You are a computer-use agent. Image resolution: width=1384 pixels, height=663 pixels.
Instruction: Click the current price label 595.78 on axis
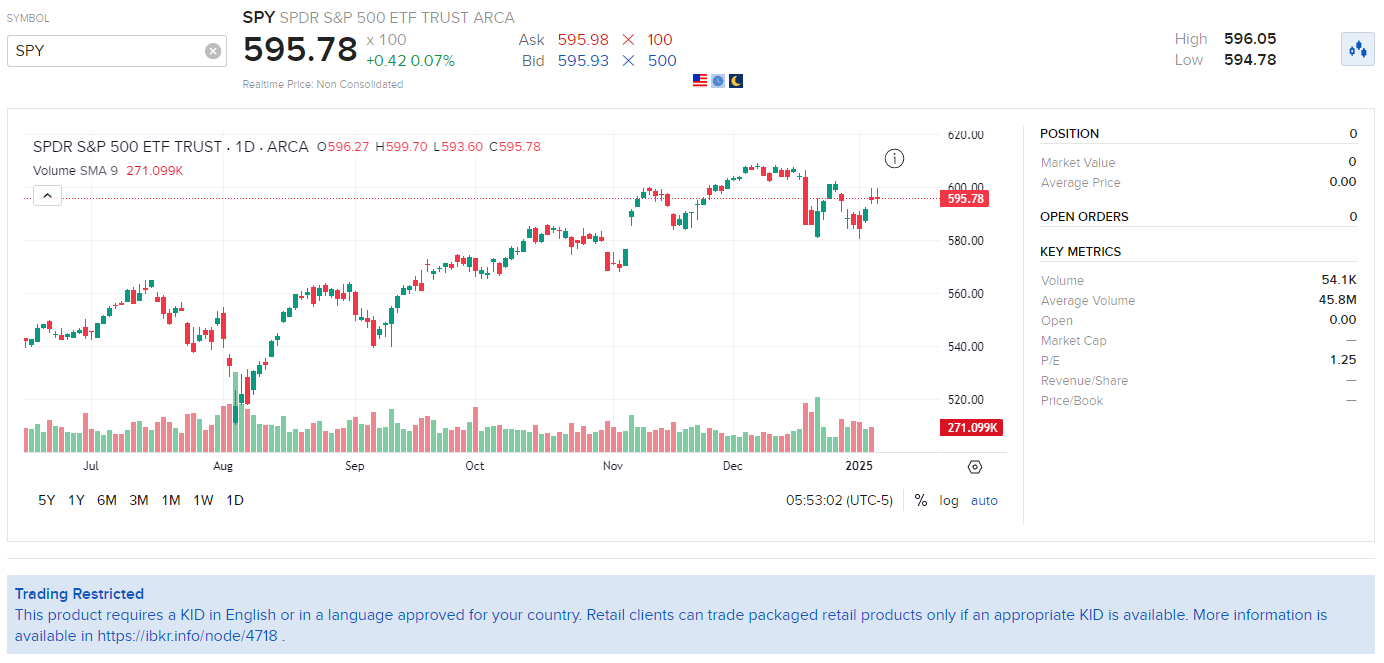click(x=963, y=198)
